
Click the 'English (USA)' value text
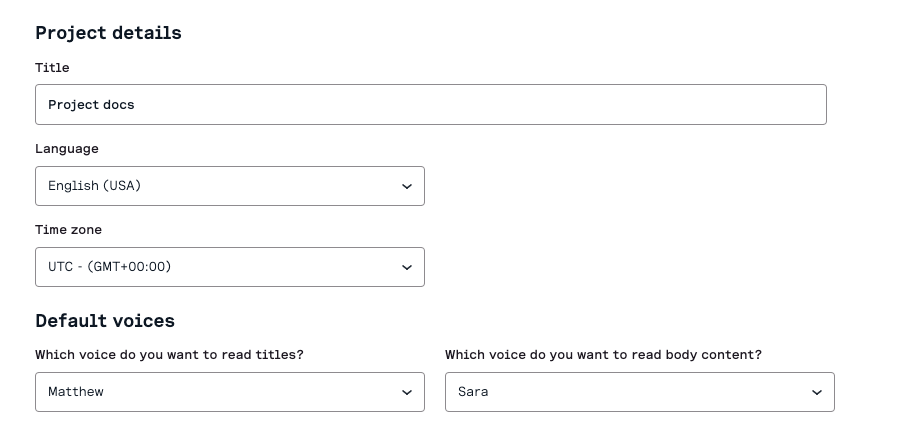(94, 186)
